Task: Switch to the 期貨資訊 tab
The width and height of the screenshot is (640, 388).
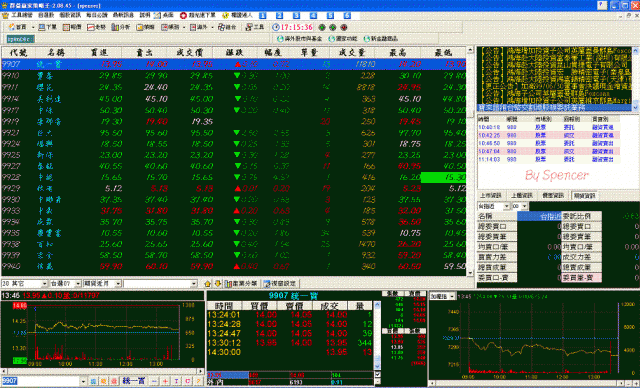Action: coord(584,196)
